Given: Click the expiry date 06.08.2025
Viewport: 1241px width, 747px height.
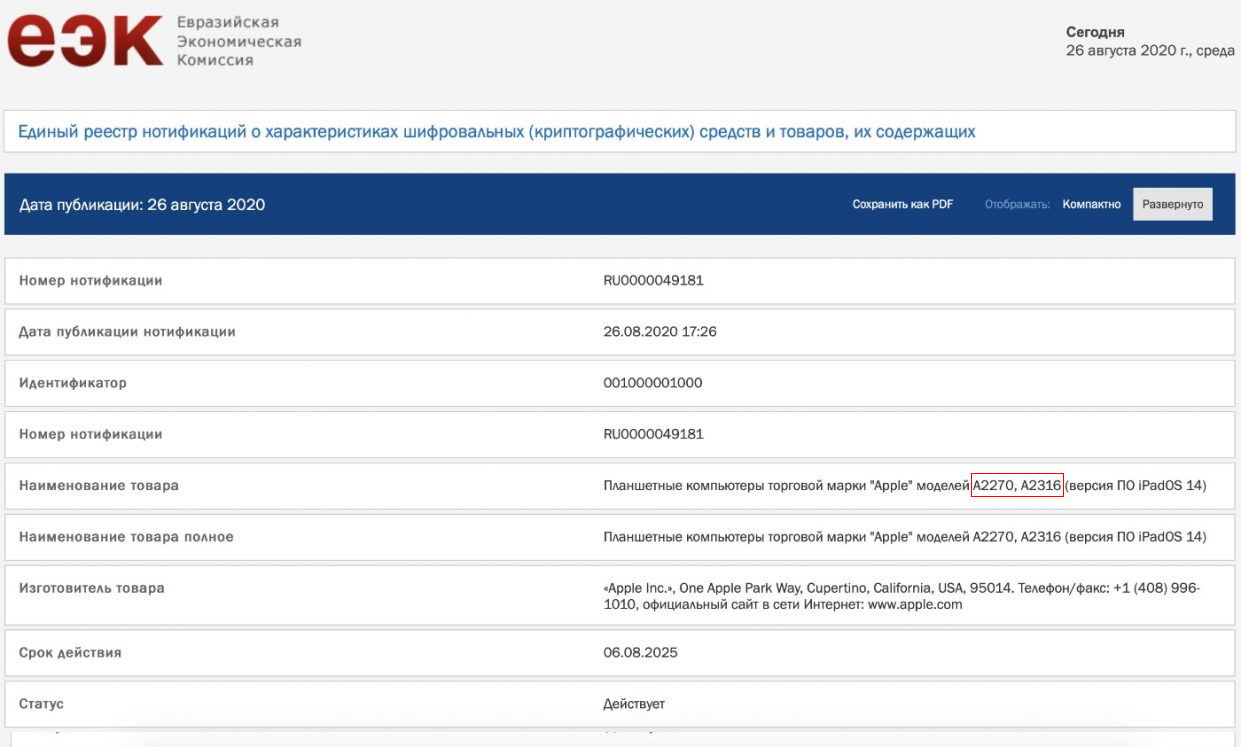Looking at the screenshot, I should coord(640,653).
